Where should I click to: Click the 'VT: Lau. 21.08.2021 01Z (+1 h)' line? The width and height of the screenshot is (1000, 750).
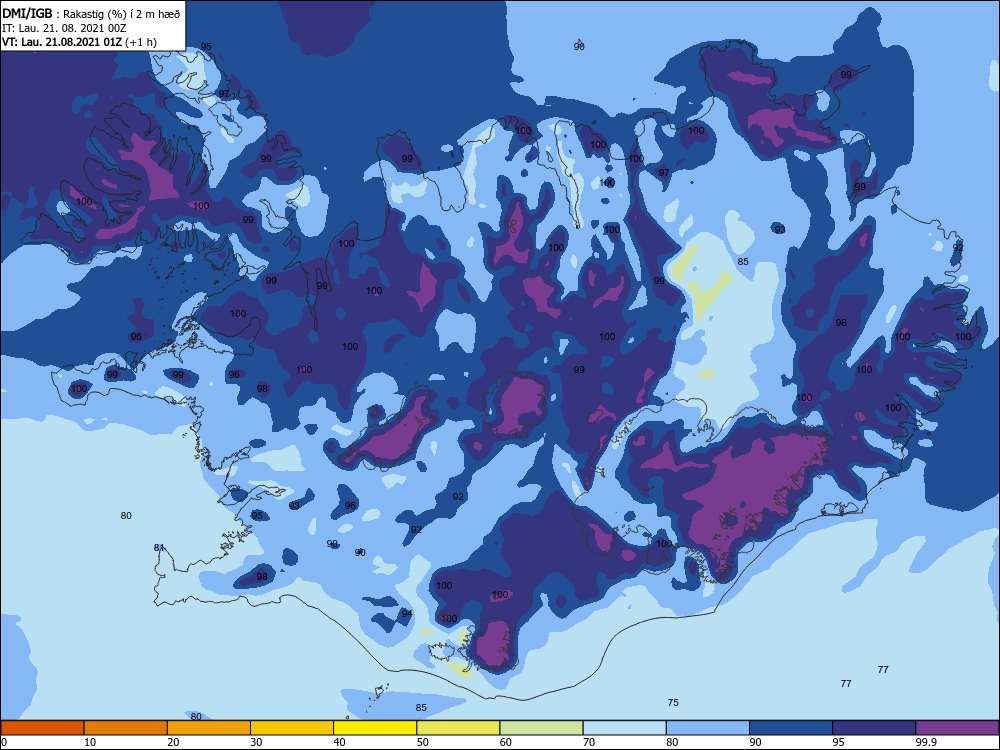[79, 42]
